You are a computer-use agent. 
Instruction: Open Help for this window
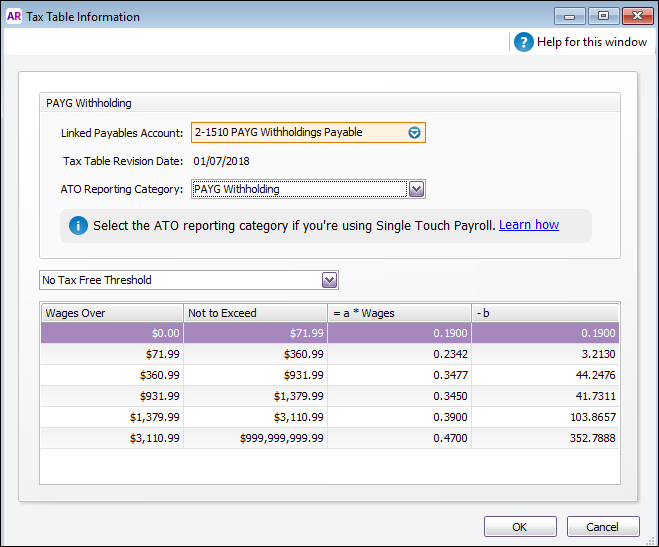(580, 42)
